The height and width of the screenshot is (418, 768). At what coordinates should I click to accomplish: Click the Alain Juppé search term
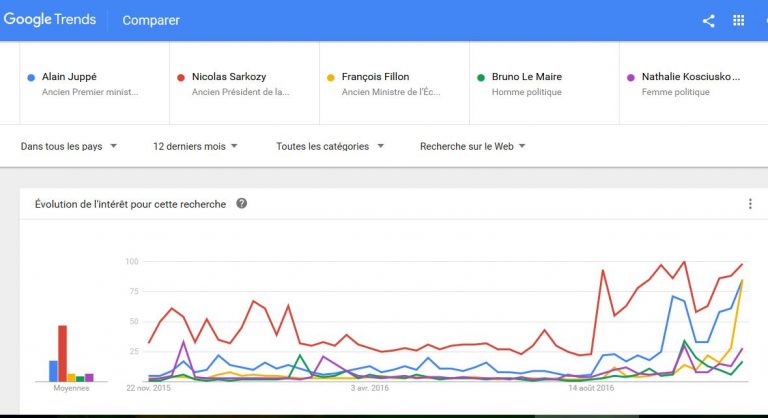[69, 76]
